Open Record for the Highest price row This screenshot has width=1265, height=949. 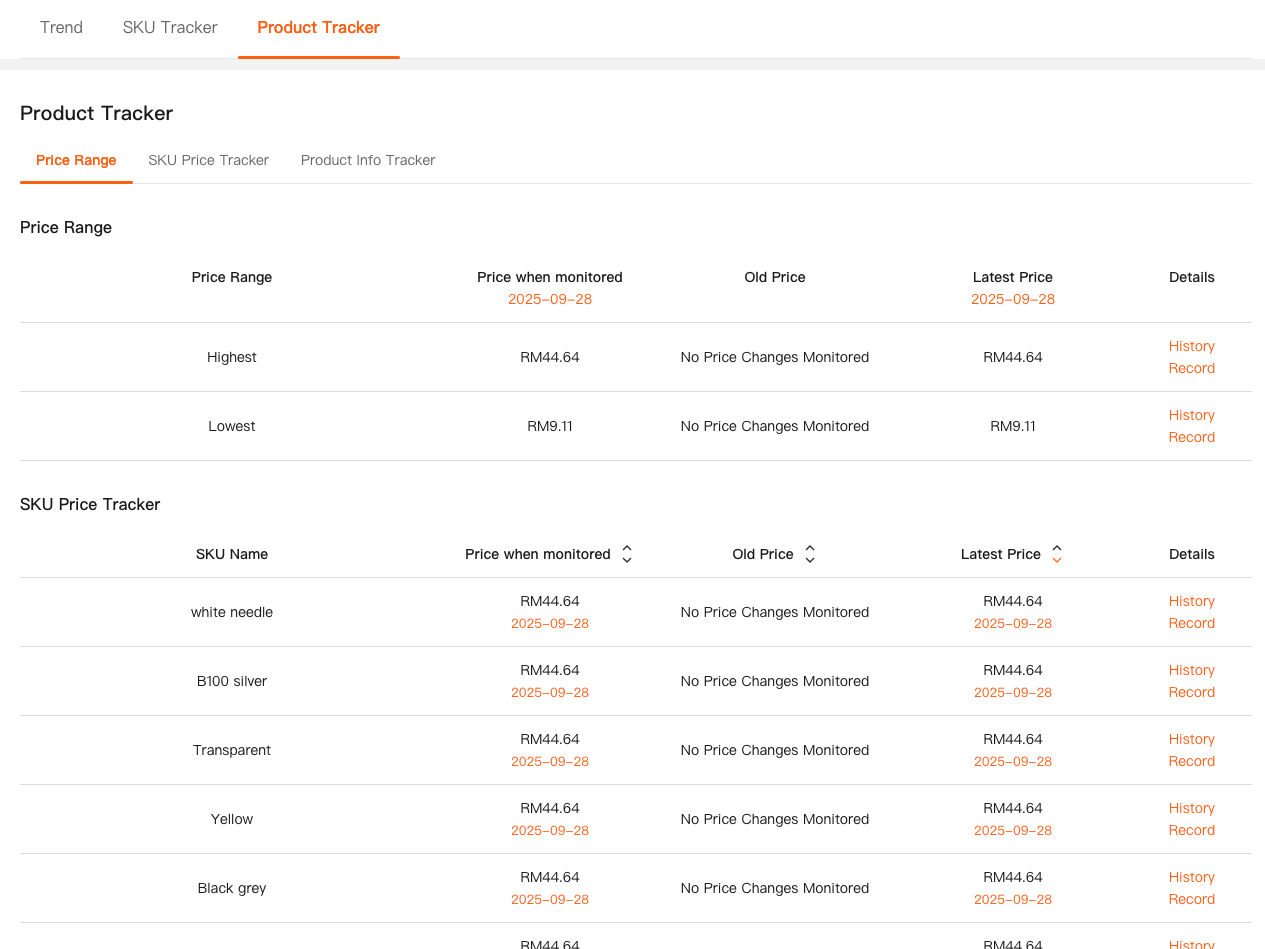1191,368
